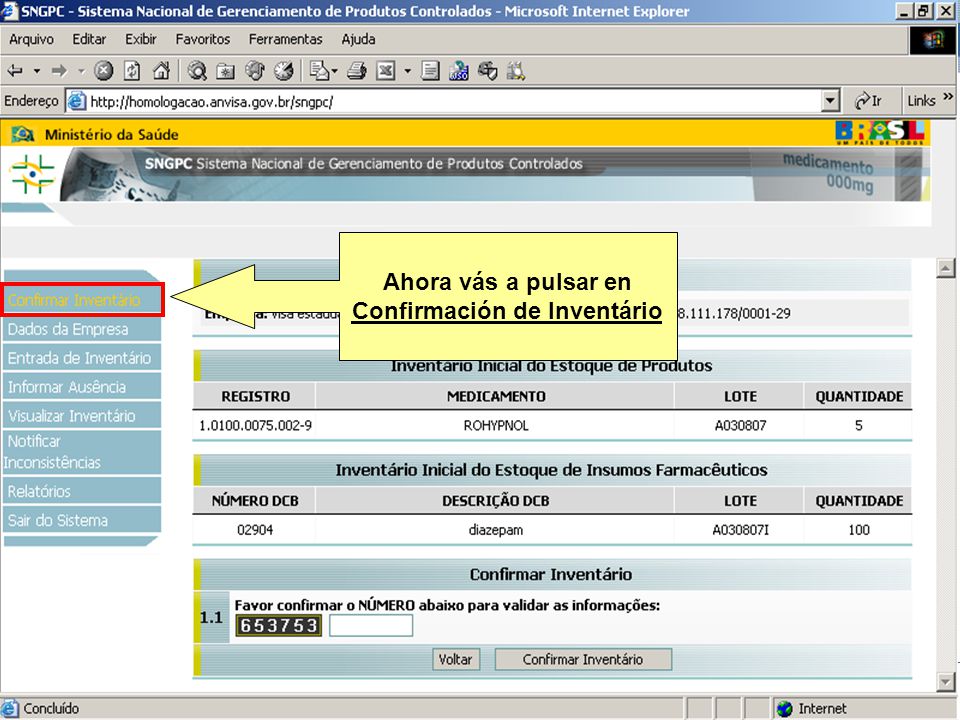
Task: Click the Internet Explorer title bar icon
Action: pyautogui.click(x=10, y=11)
